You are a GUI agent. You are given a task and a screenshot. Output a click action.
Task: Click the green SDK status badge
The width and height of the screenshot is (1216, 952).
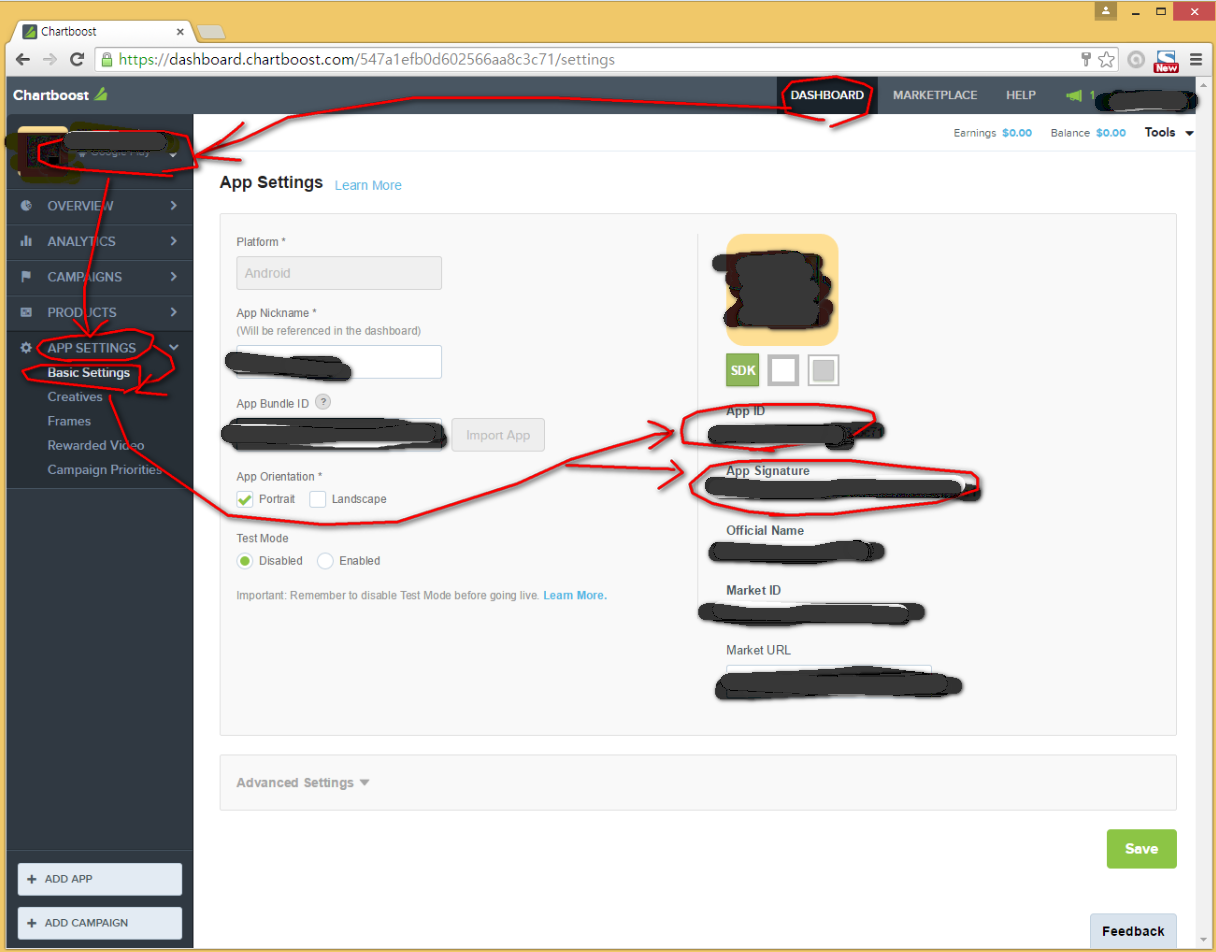(x=743, y=370)
